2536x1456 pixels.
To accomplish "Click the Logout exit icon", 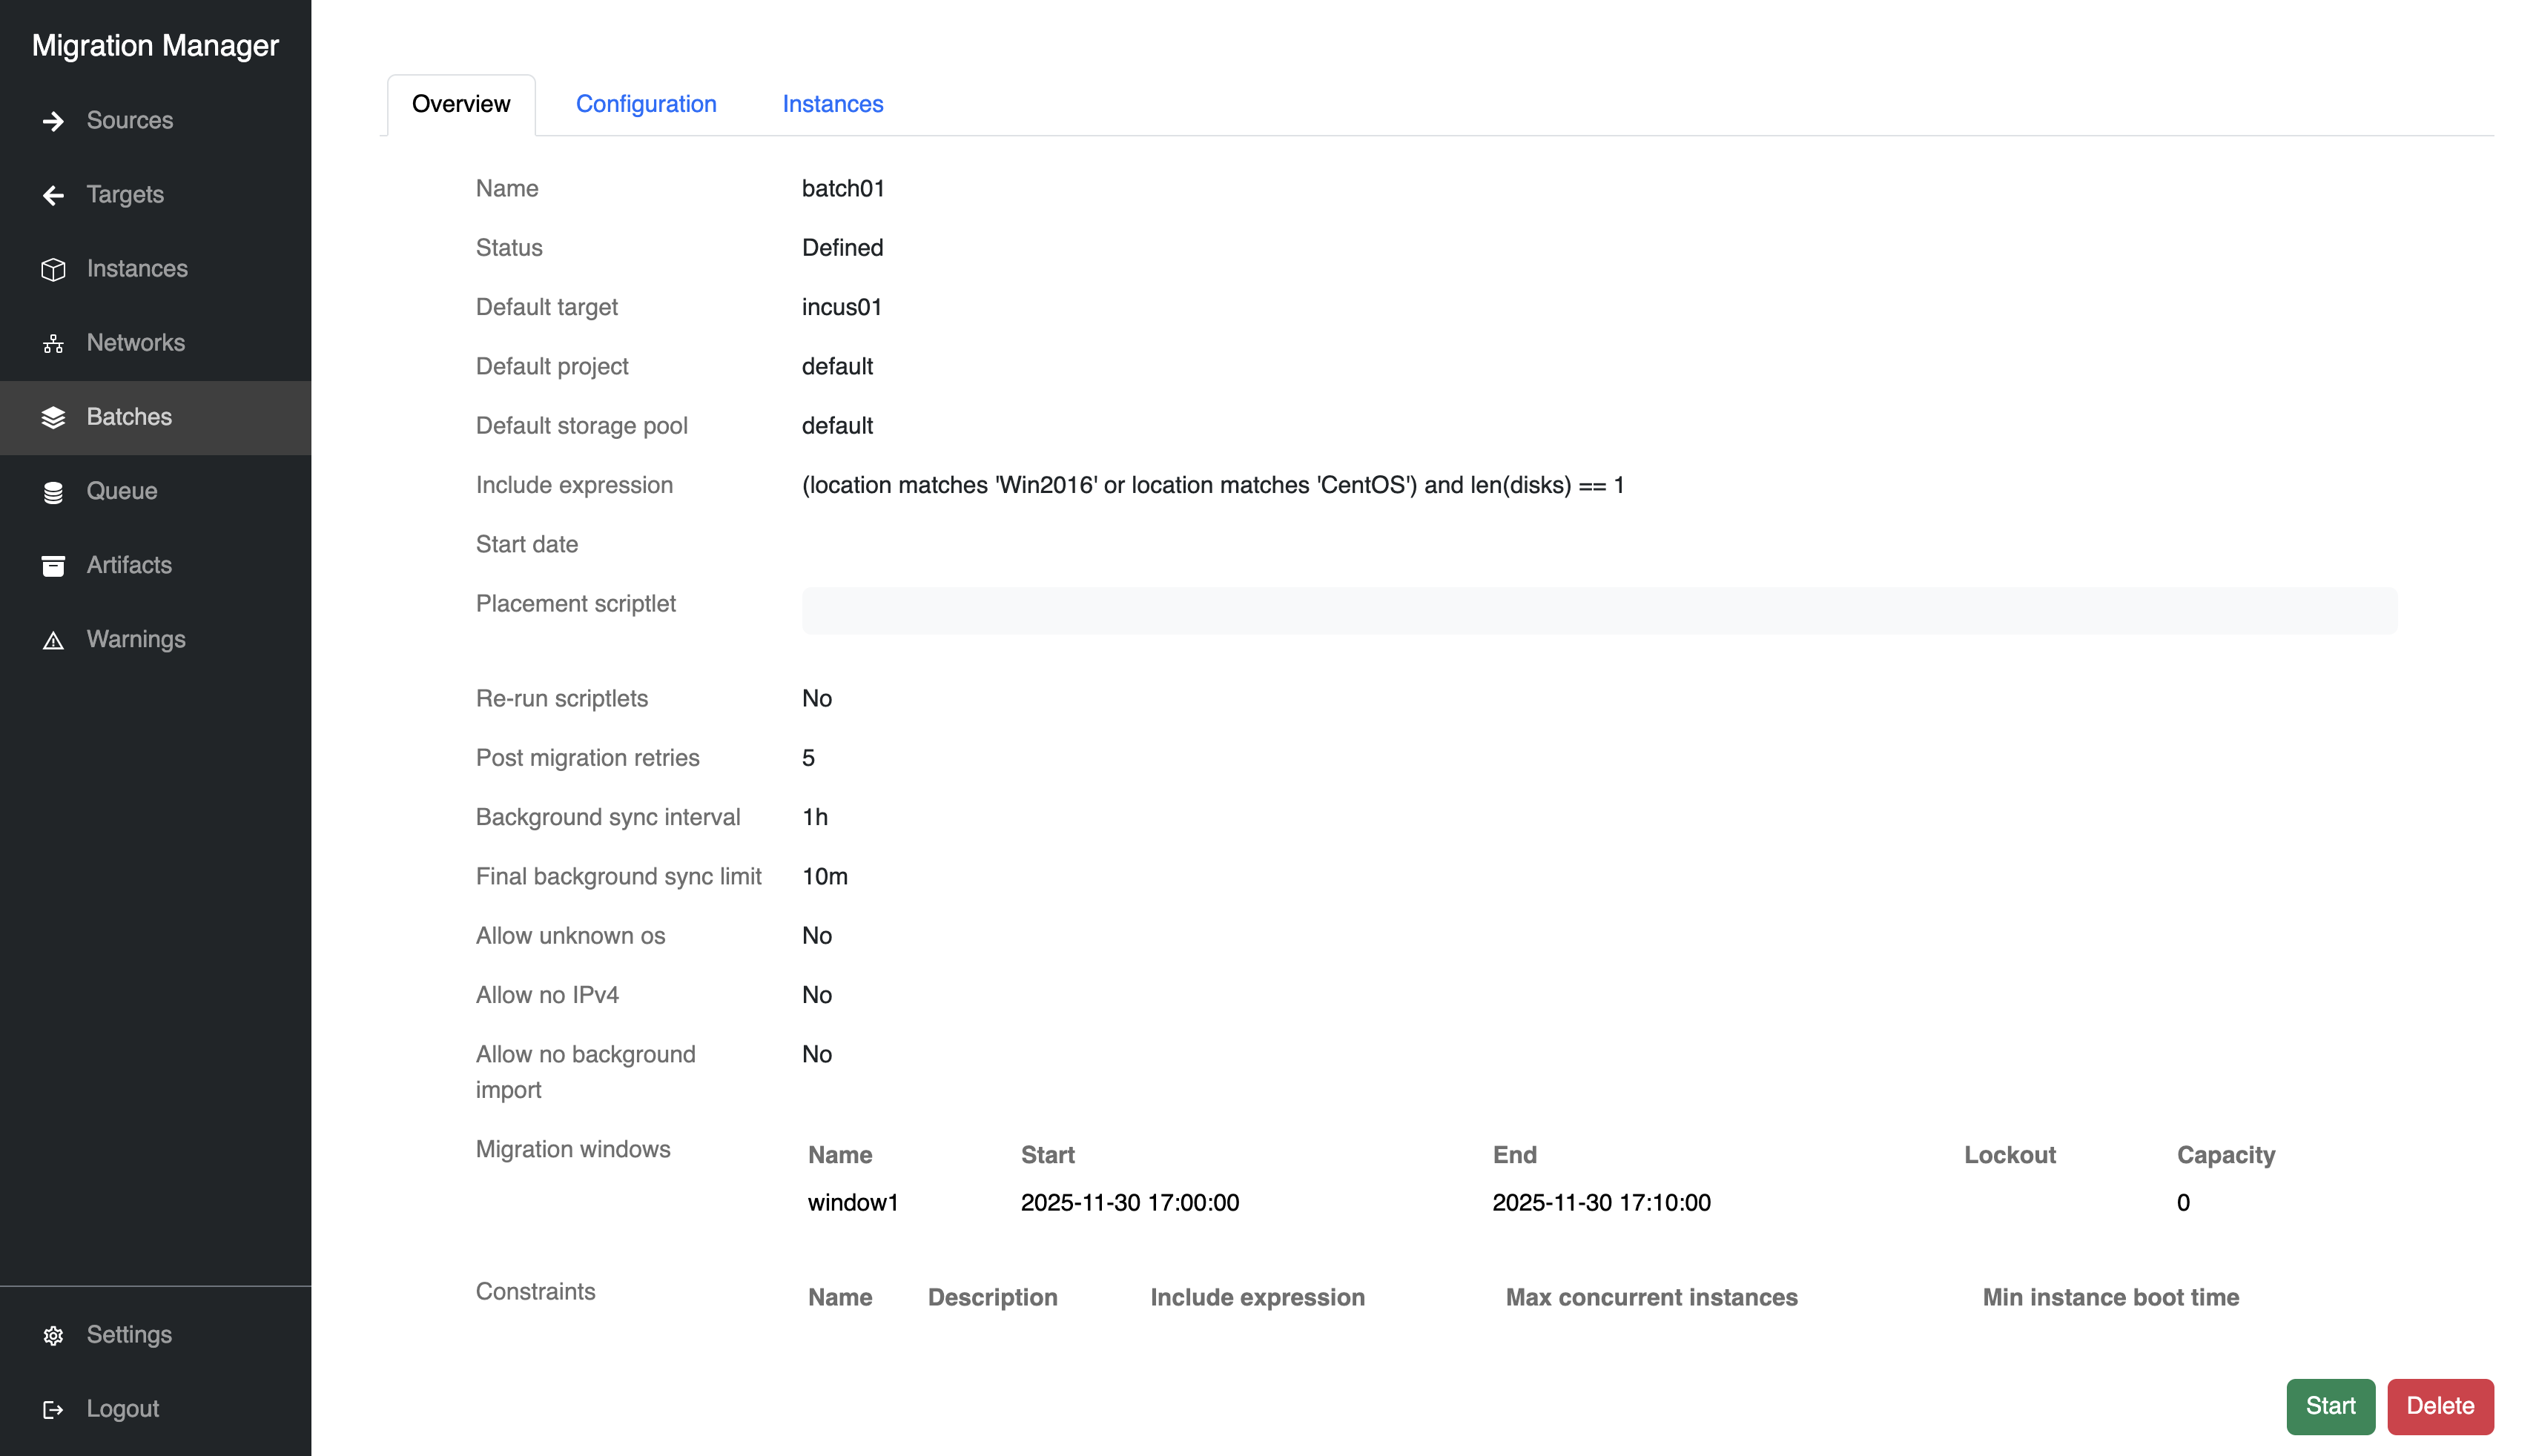I will coord(53,1409).
